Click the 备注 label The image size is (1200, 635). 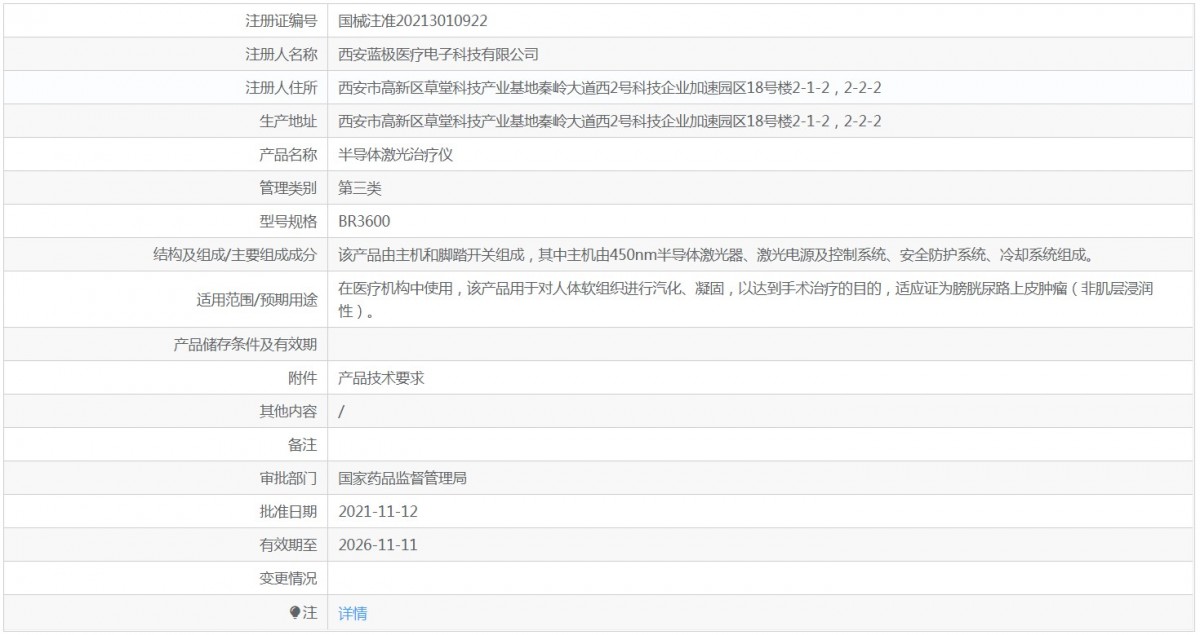click(x=303, y=444)
